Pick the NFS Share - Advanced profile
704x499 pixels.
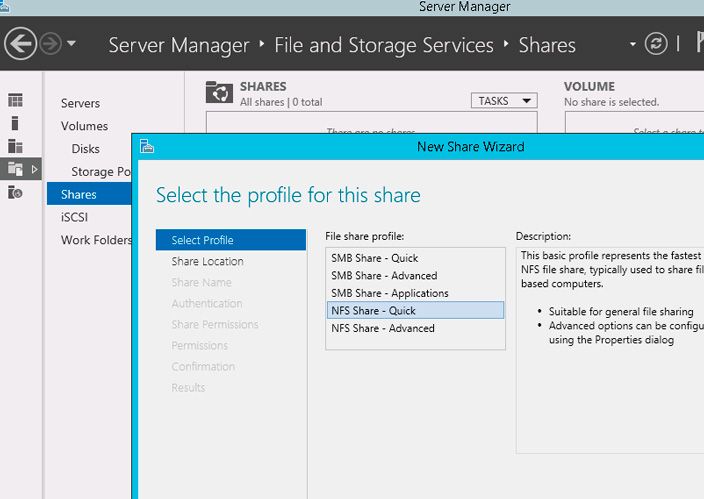[383, 328]
